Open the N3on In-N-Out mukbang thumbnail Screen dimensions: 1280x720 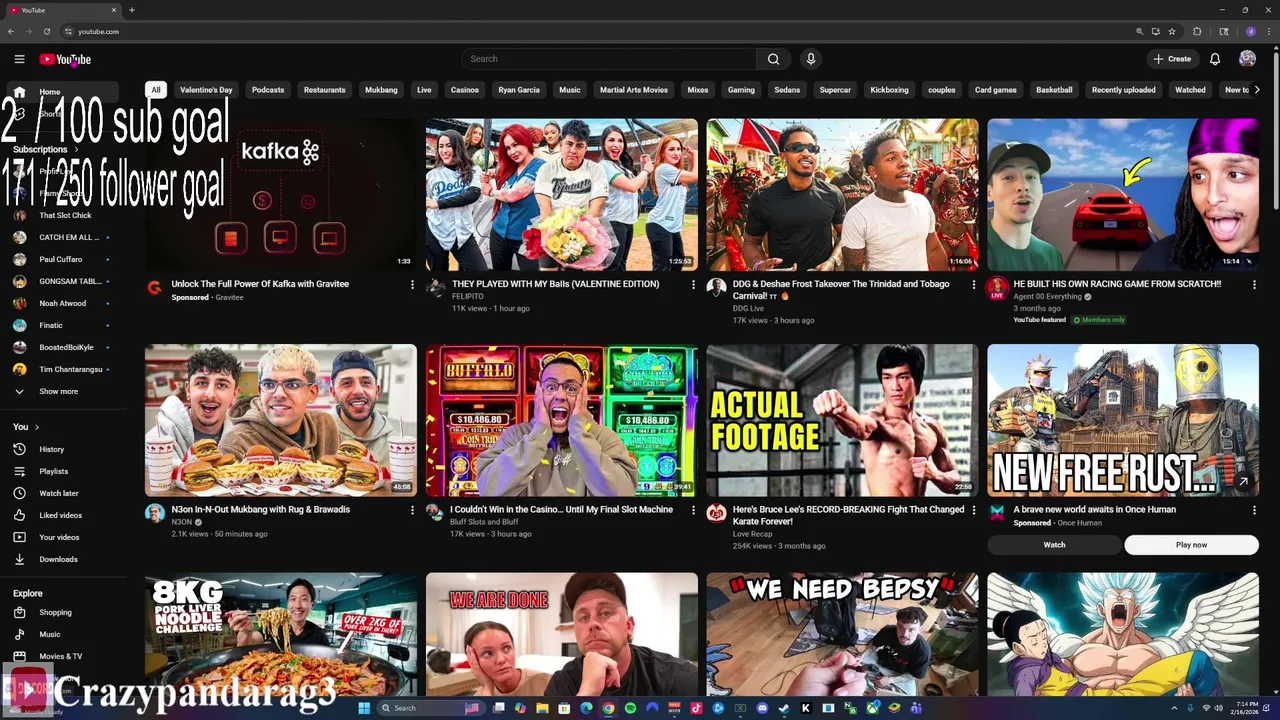281,420
